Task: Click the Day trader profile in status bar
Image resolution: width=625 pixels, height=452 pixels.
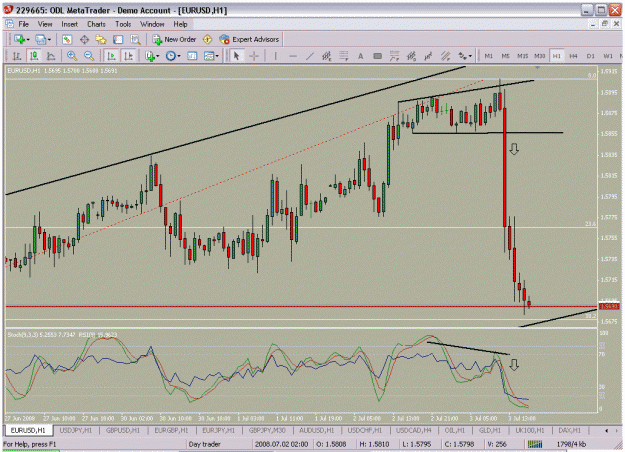Action: [204, 444]
